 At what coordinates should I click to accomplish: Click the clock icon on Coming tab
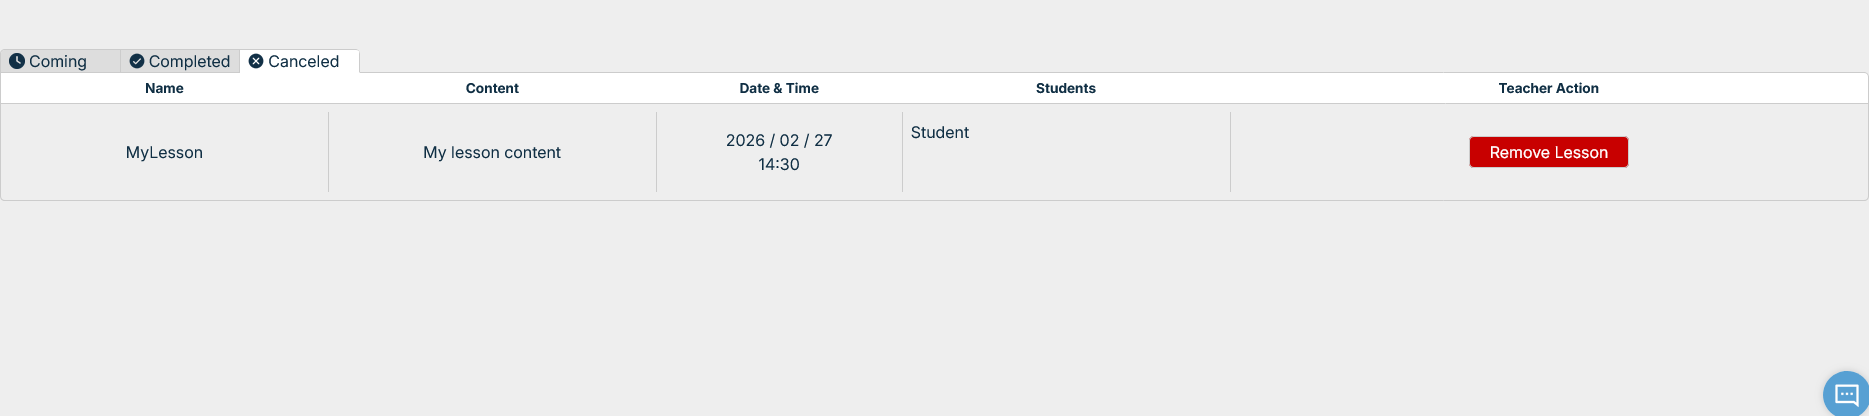[17, 61]
